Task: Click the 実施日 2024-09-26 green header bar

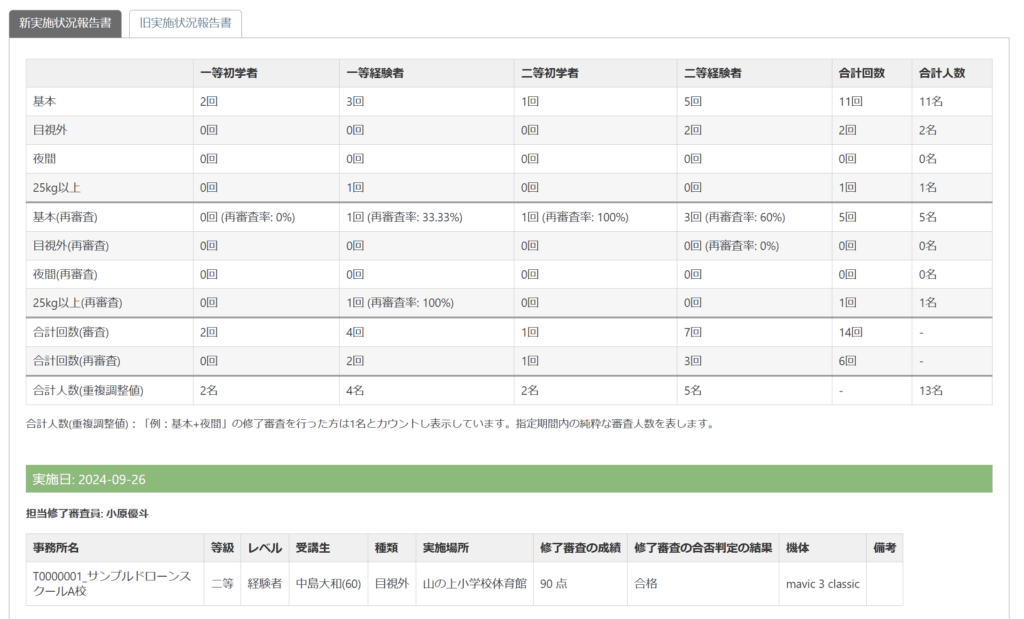Action: 508,479
